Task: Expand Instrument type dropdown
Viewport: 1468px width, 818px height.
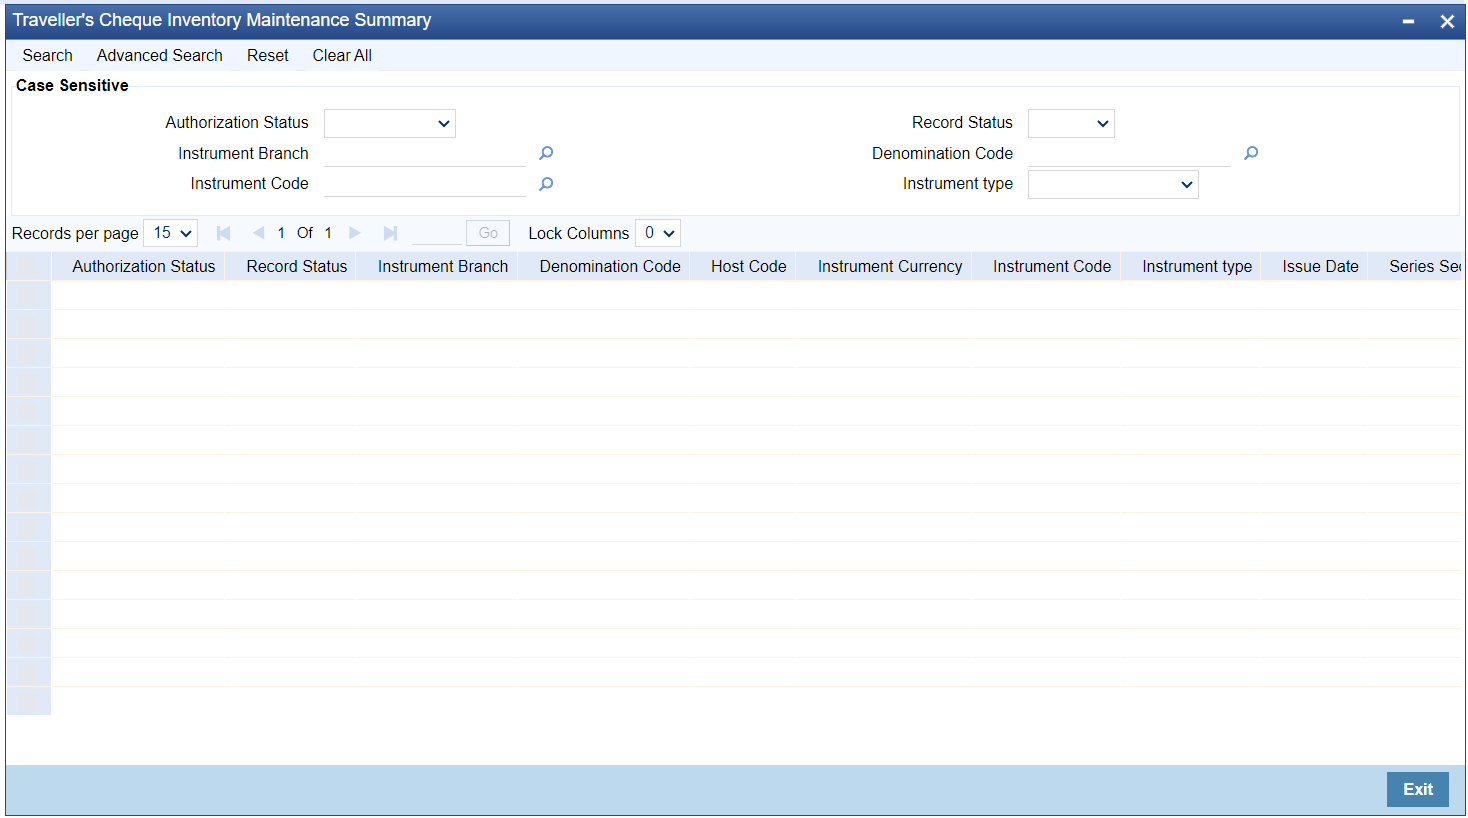Action: pos(1113,184)
